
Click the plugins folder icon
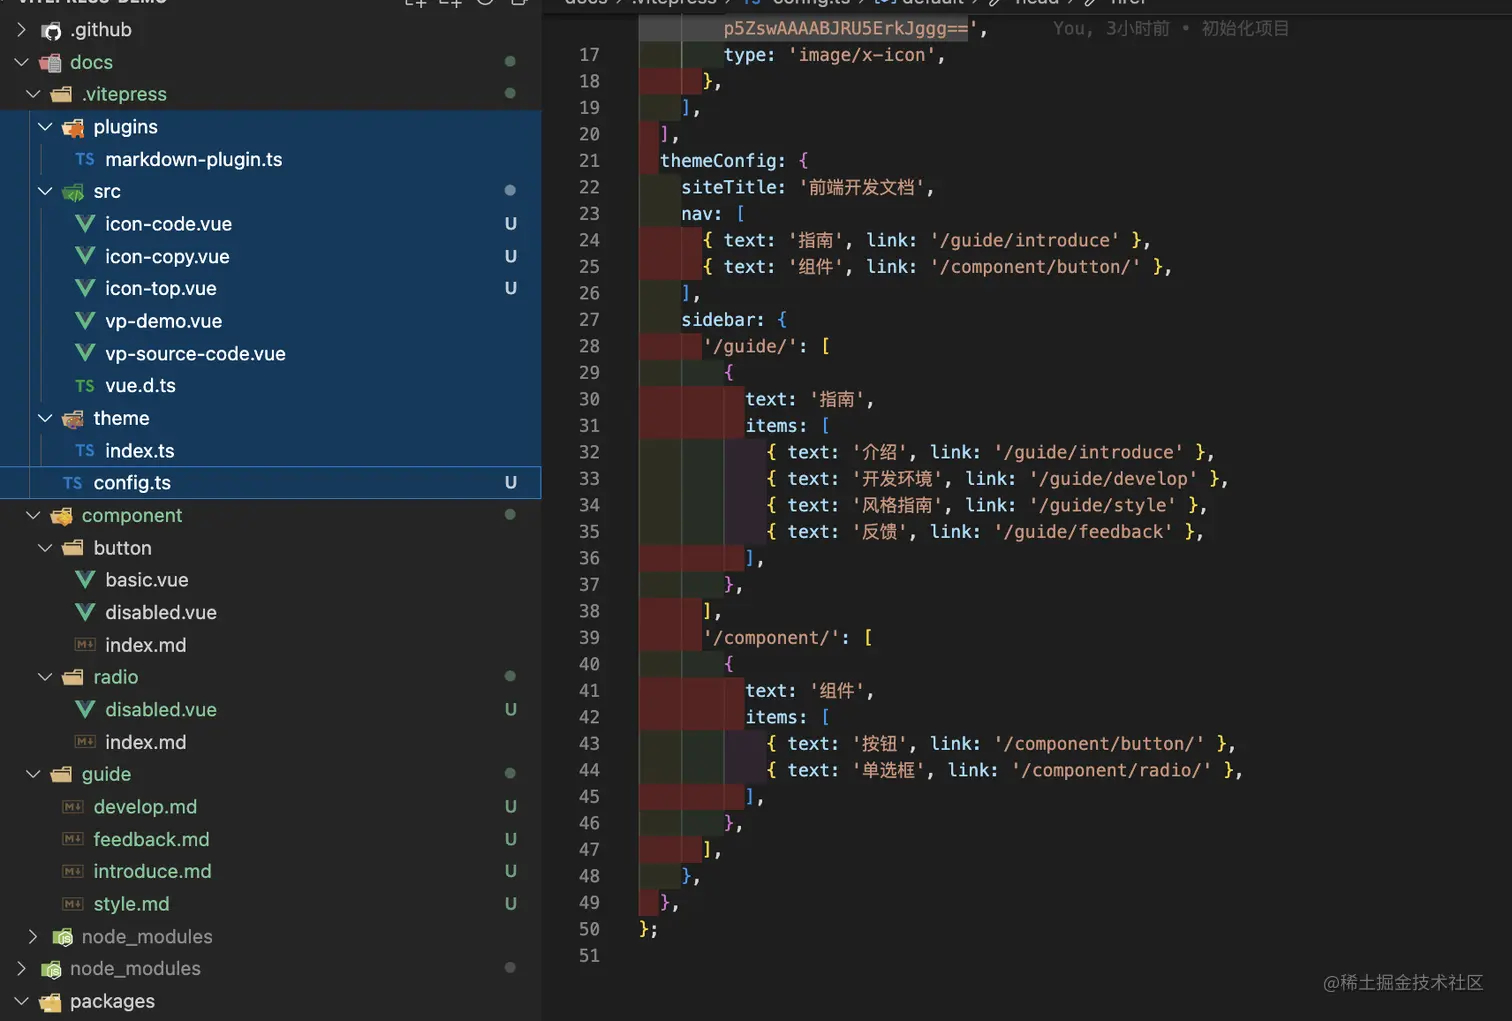click(x=73, y=127)
